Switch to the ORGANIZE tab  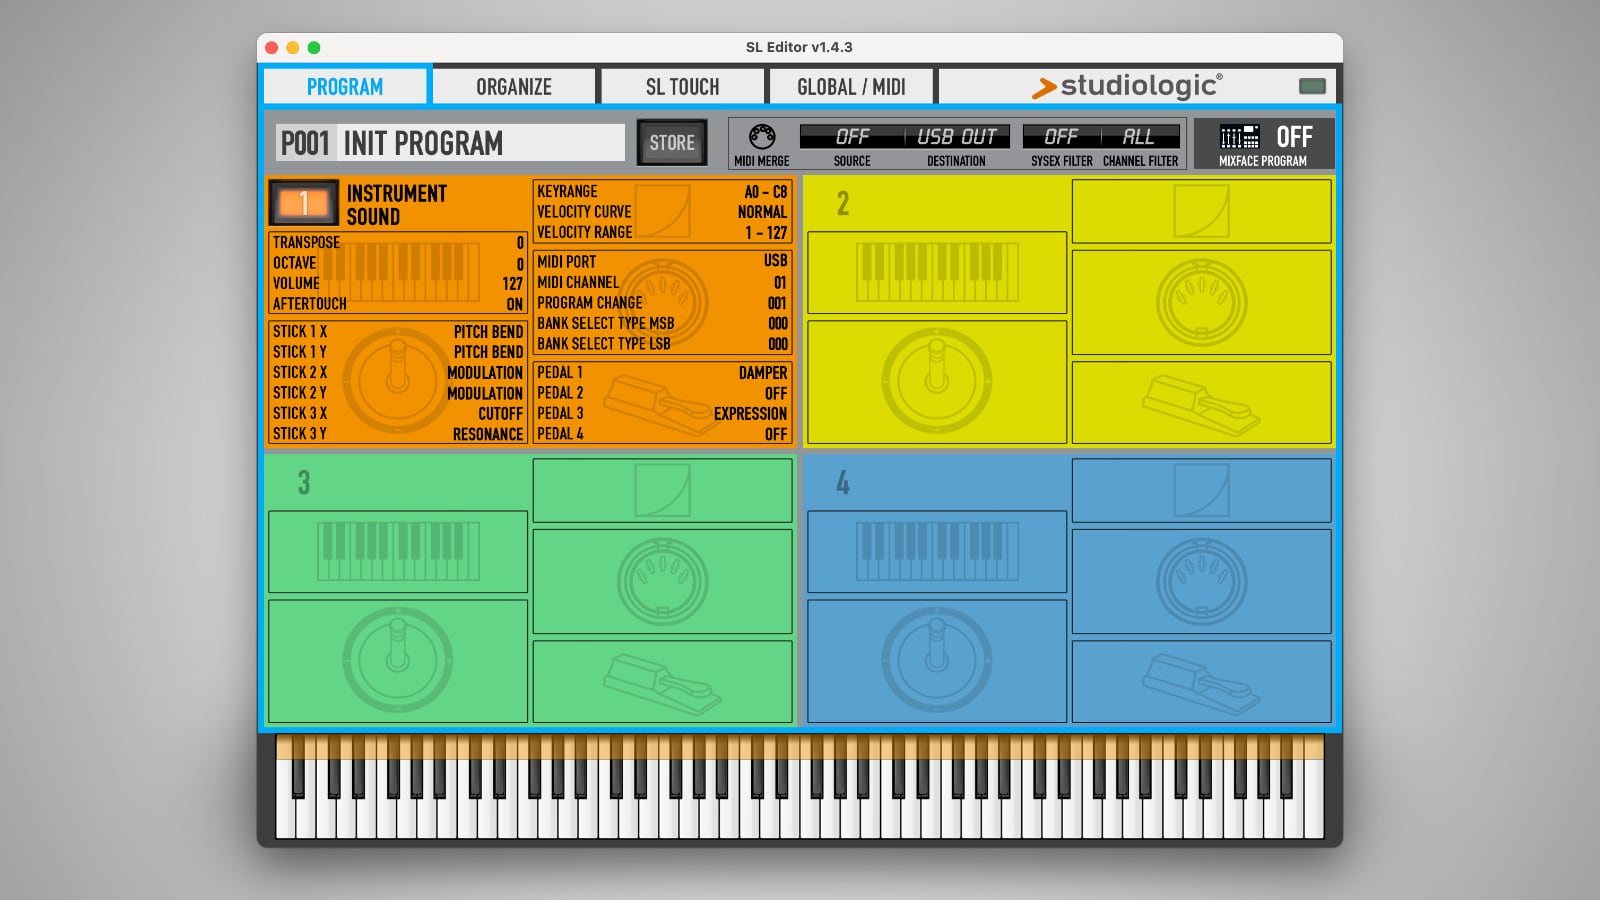tap(514, 86)
